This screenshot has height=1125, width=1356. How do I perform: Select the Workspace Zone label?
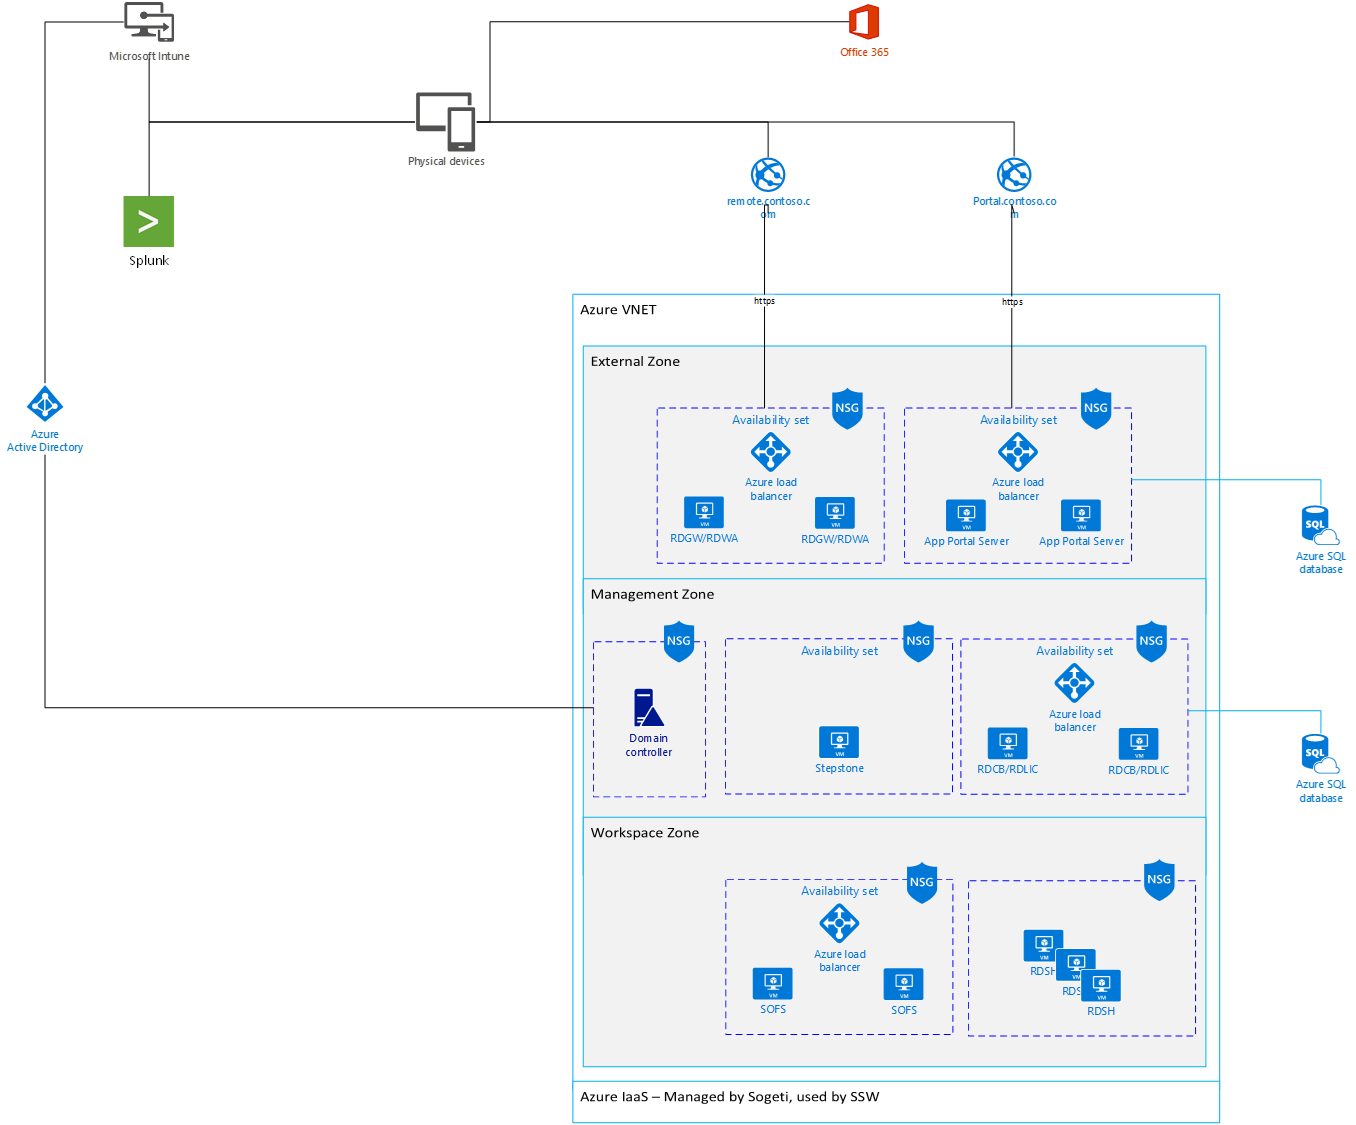click(645, 833)
